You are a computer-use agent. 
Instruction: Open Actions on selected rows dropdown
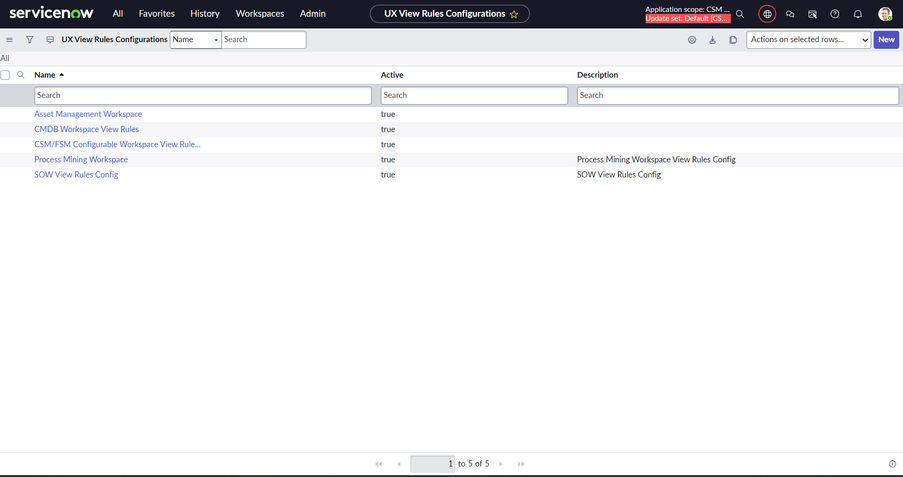tap(809, 40)
